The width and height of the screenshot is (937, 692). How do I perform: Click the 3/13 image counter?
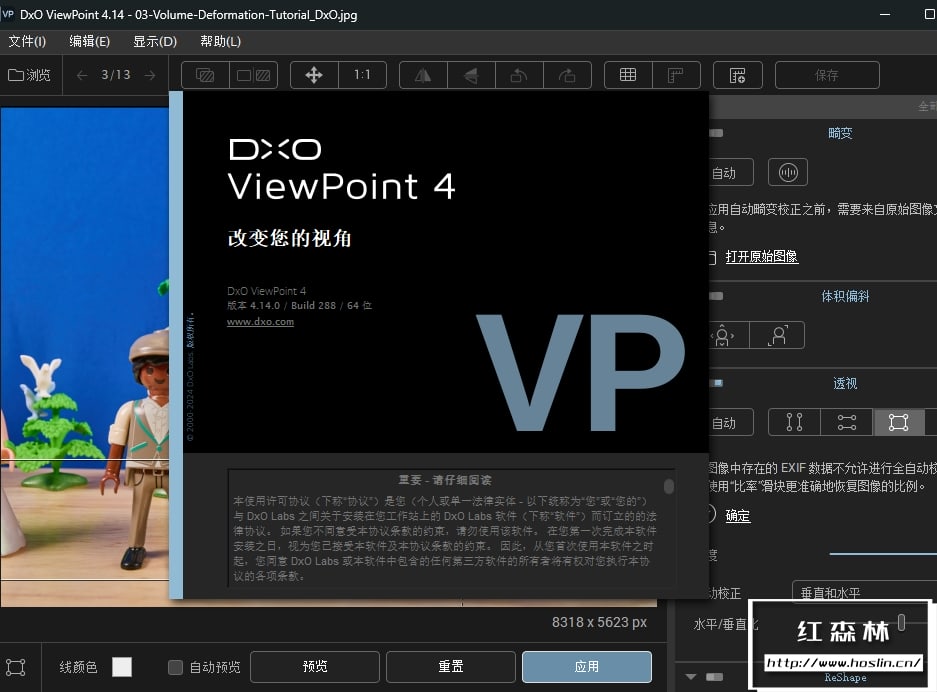click(116, 75)
